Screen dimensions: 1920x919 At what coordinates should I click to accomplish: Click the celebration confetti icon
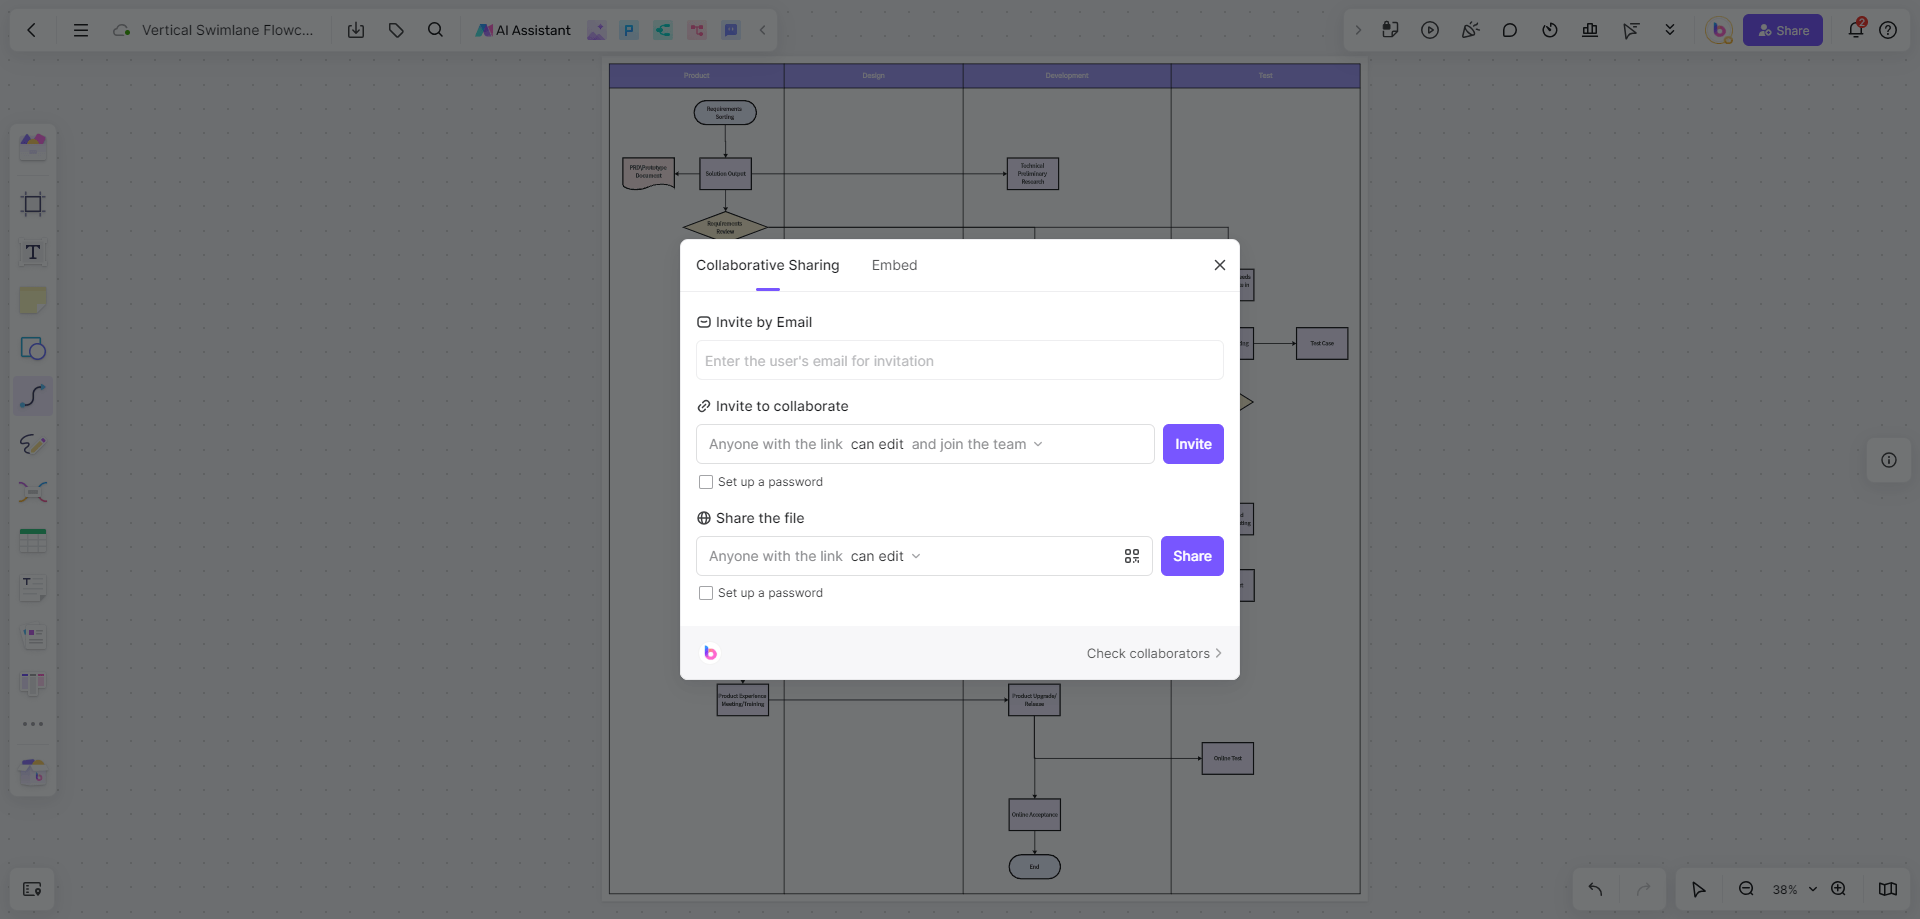click(1470, 30)
